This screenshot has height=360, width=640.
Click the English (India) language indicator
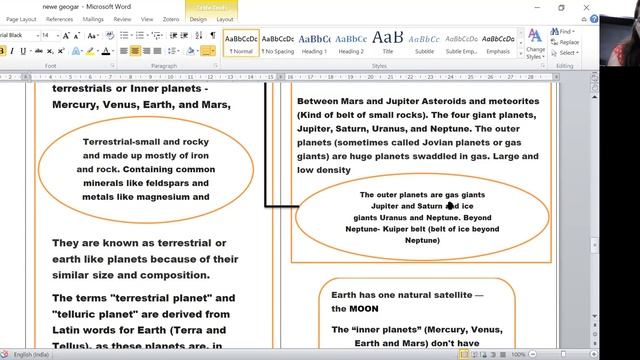point(31,355)
